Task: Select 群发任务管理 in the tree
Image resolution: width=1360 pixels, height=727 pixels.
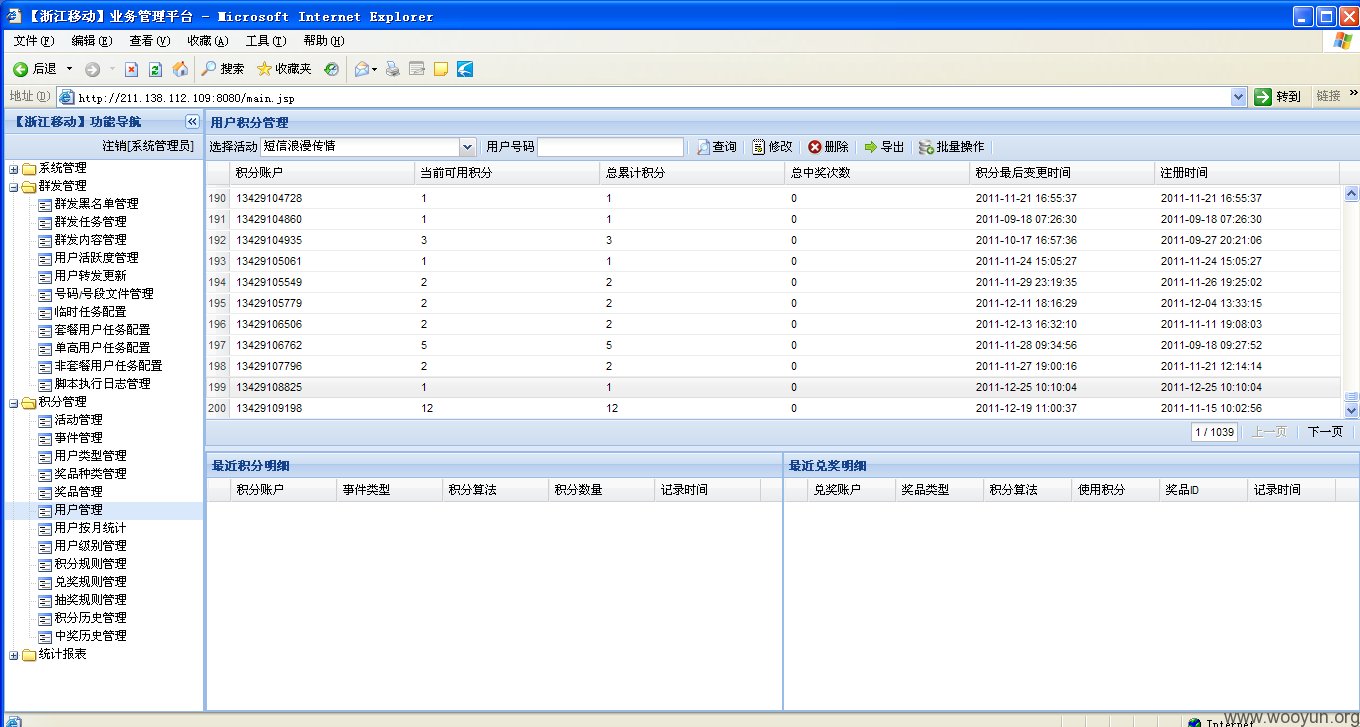Action: (x=90, y=222)
